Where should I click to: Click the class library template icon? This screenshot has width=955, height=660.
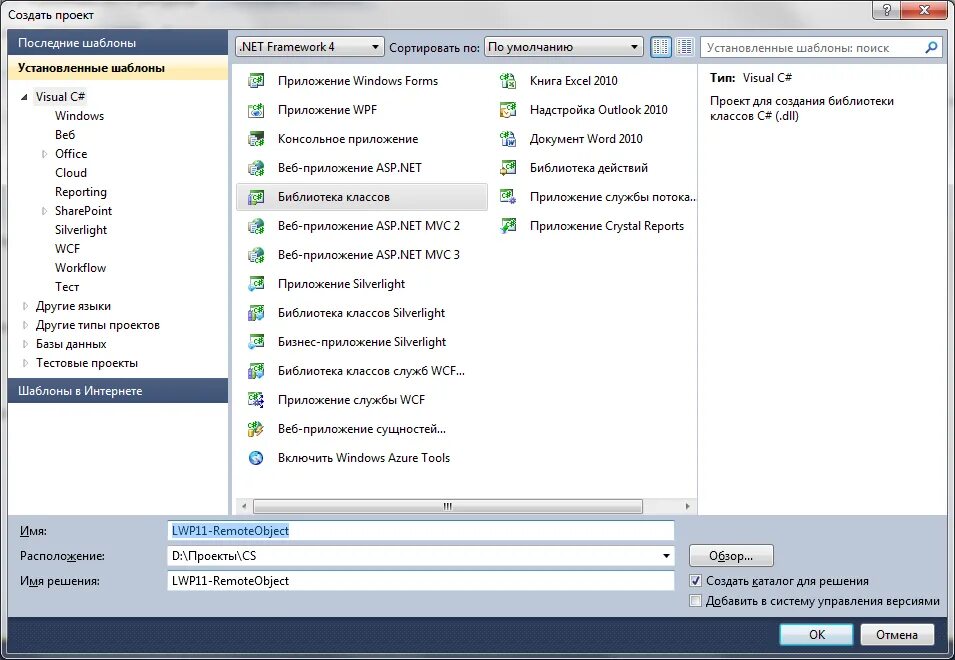[256, 197]
